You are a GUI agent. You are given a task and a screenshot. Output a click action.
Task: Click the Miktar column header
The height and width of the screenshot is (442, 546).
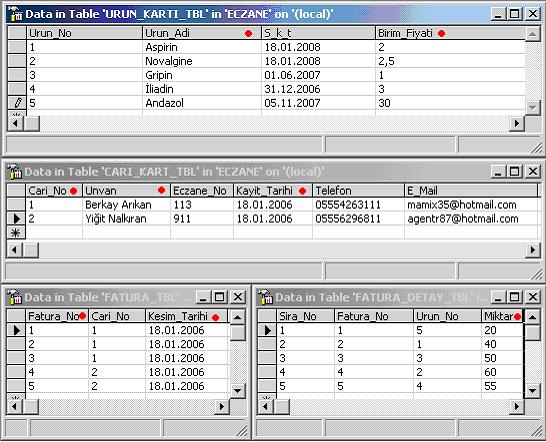502,316
